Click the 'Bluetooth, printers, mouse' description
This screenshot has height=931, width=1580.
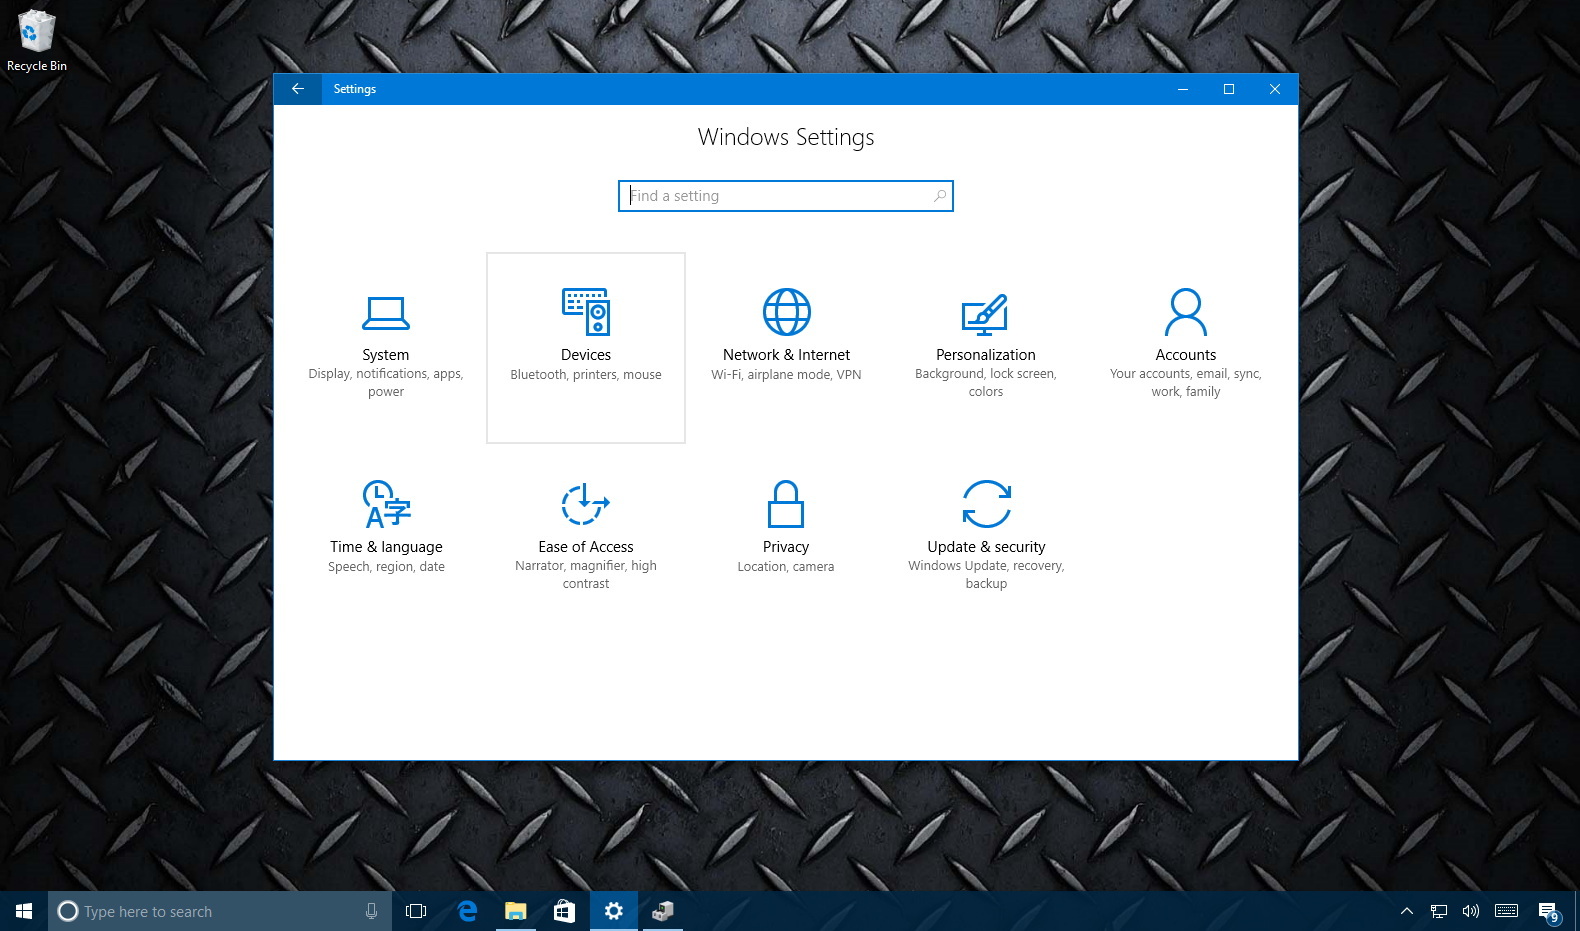586,375
